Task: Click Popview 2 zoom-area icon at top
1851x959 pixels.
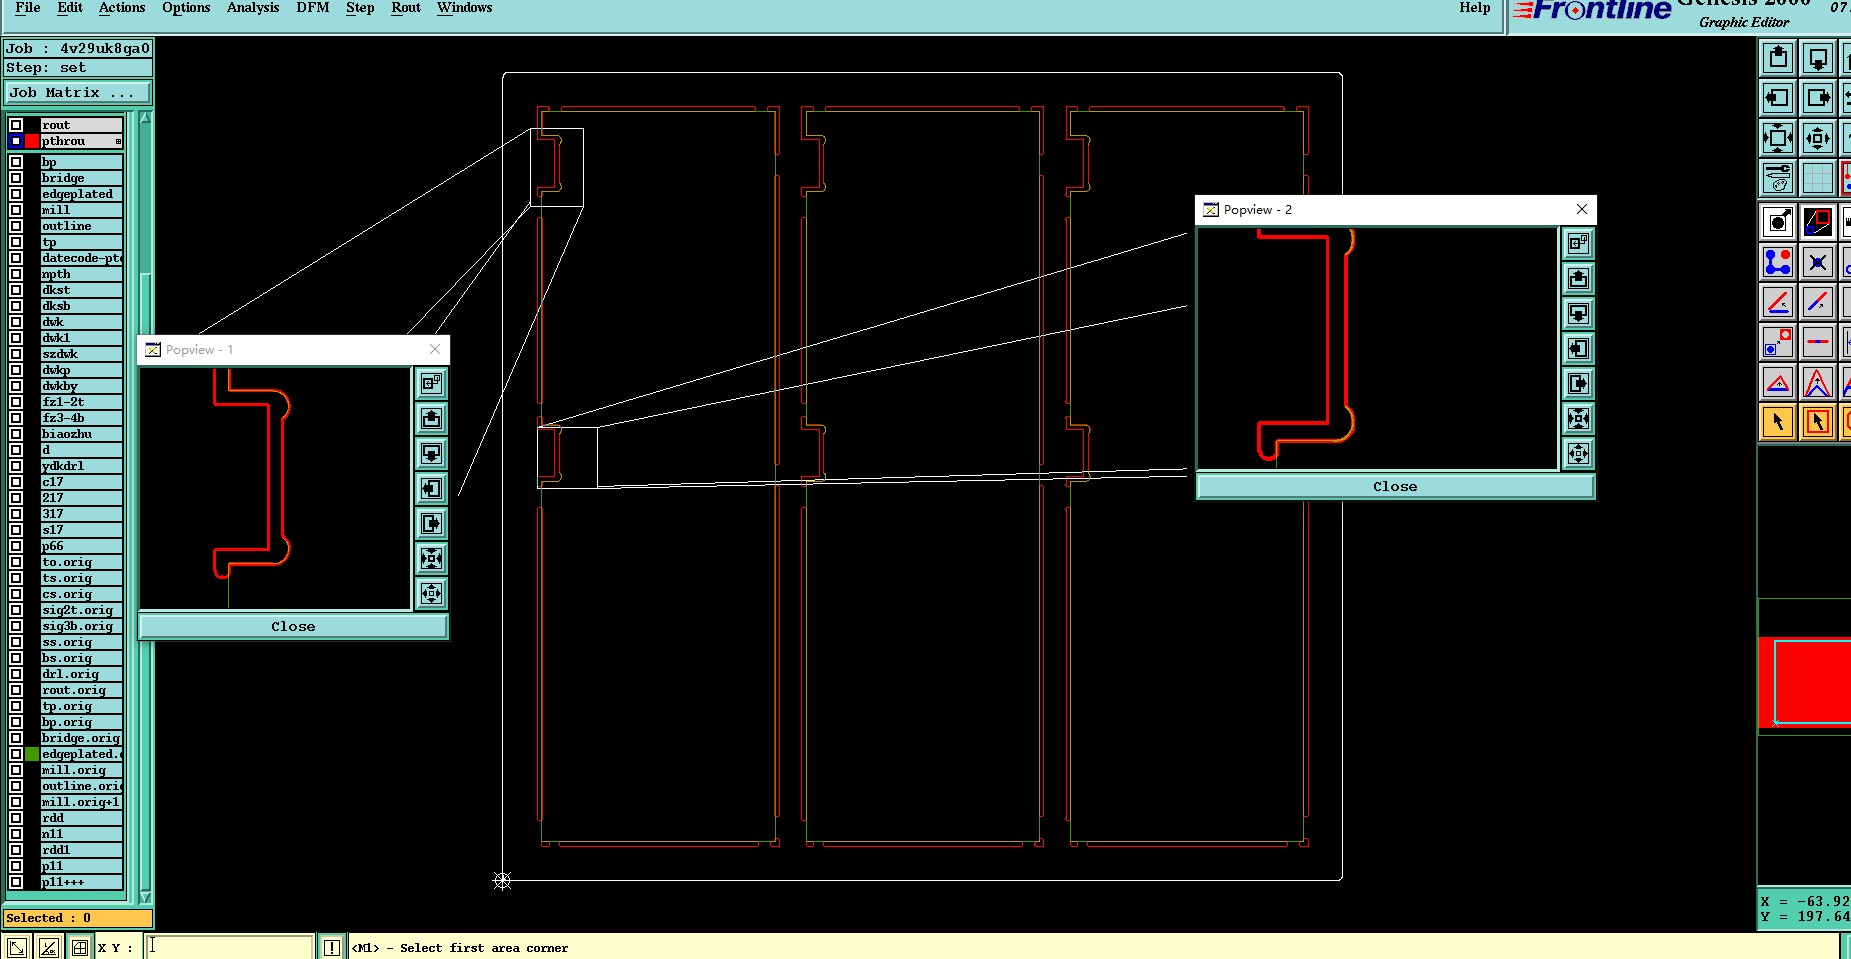Action: pyautogui.click(x=1578, y=243)
